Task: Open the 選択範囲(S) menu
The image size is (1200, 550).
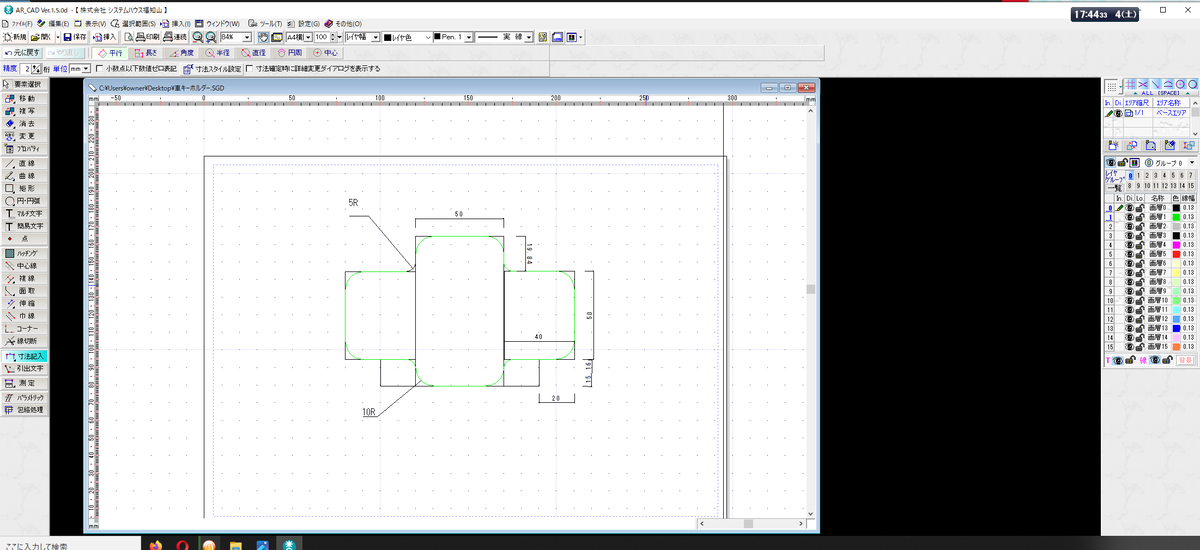Action: (x=133, y=22)
